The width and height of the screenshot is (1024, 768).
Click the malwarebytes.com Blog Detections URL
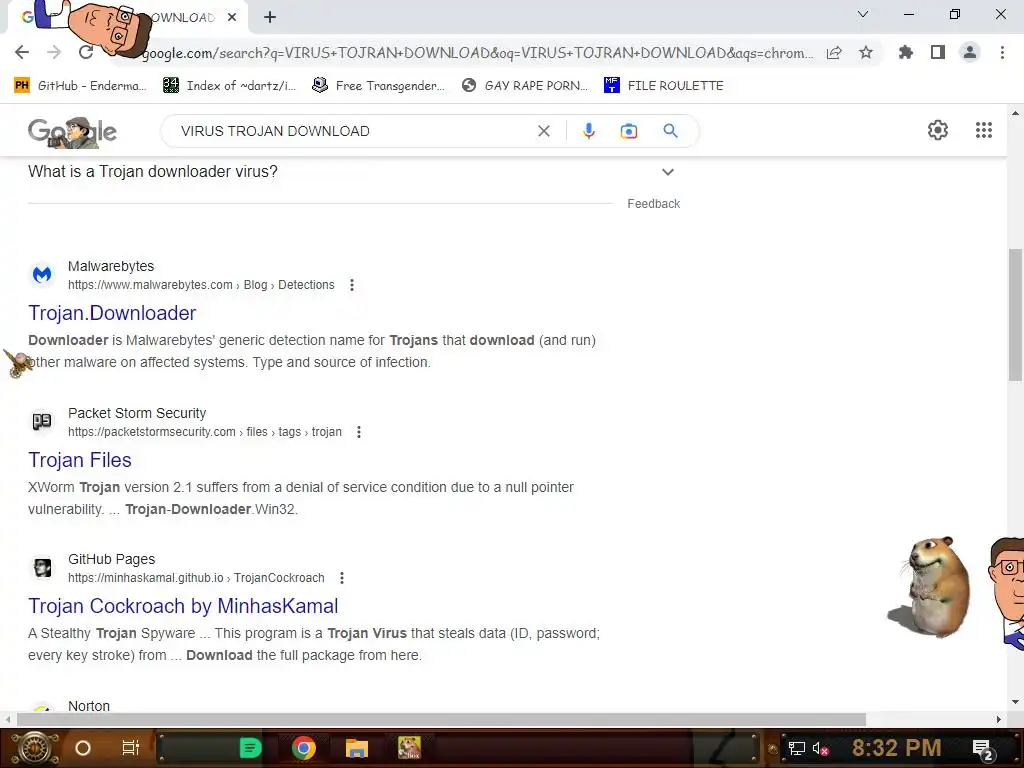(x=201, y=285)
